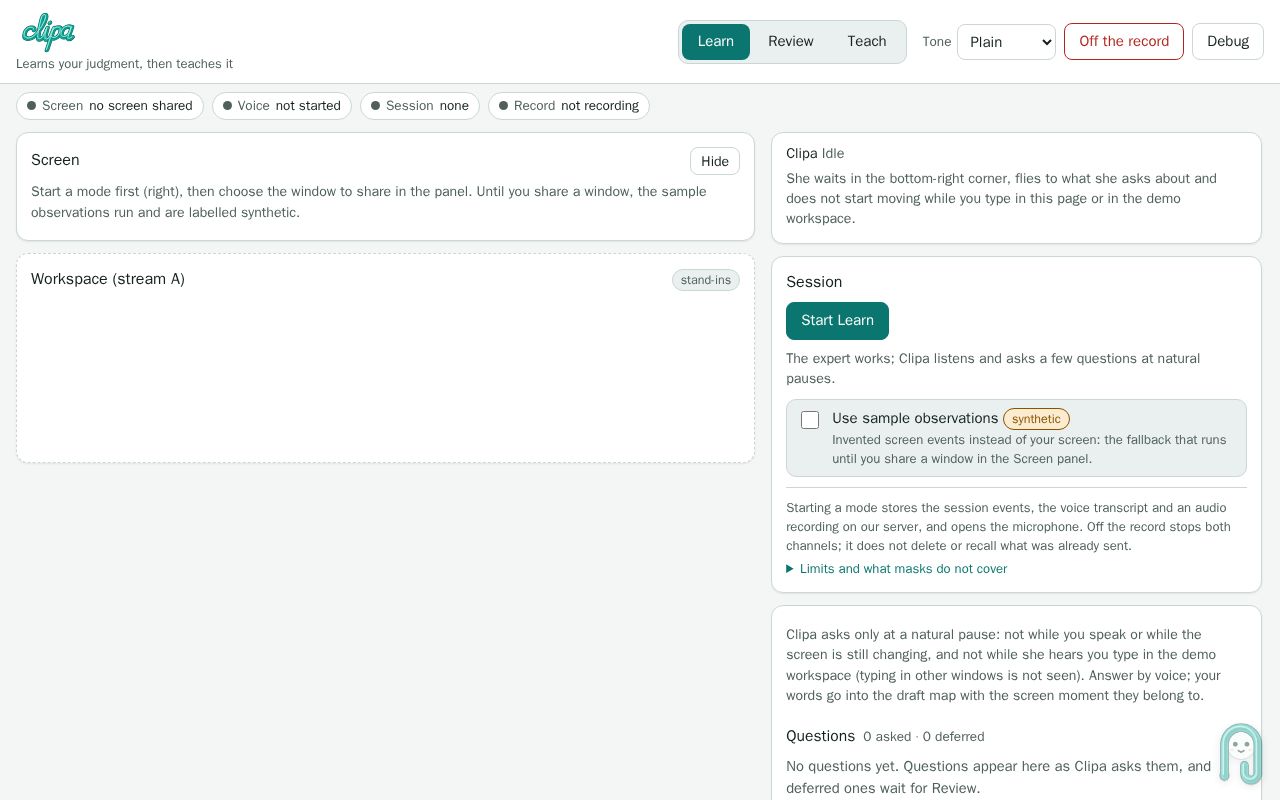Click the Record not recording status pill

click(569, 106)
